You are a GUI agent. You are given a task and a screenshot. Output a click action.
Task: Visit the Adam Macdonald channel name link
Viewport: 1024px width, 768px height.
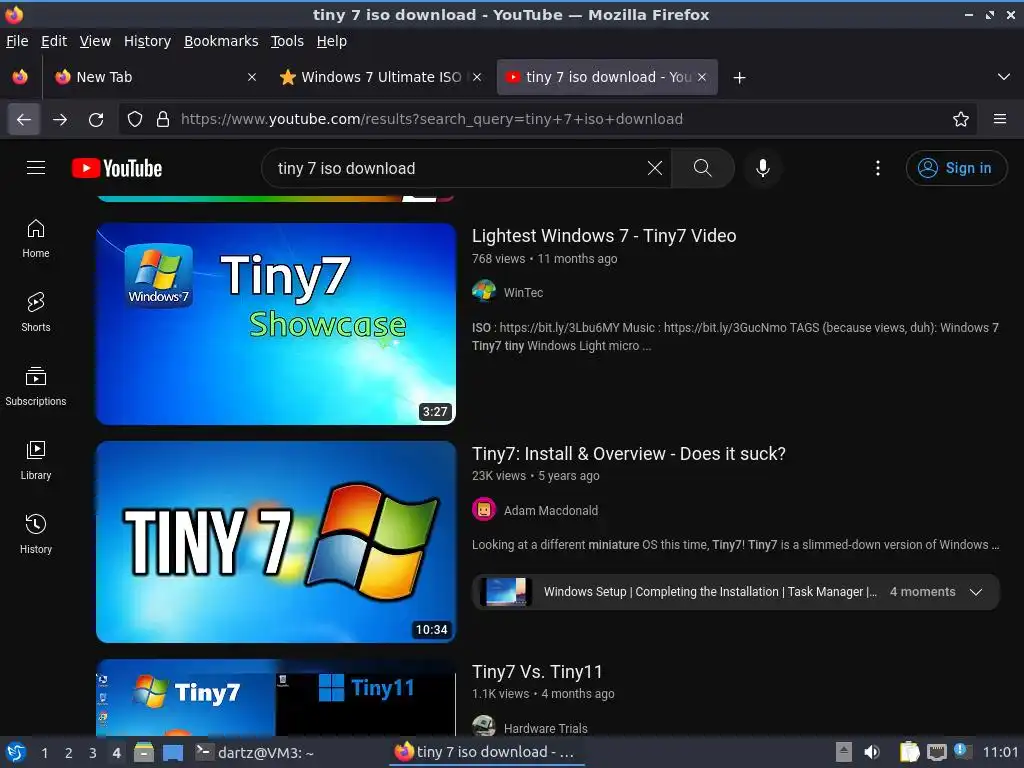pyautogui.click(x=551, y=511)
